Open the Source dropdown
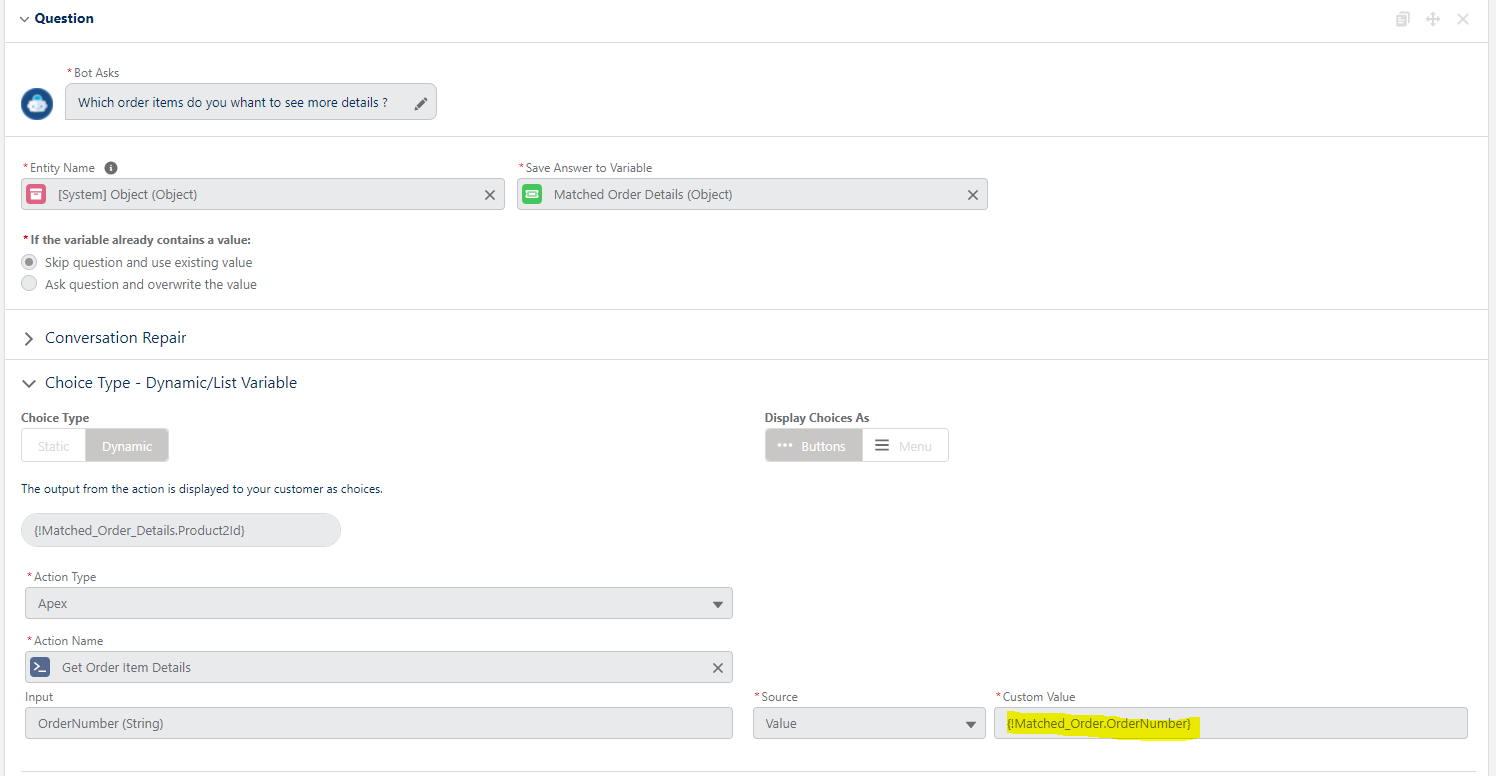The width and height of the screenshot is (1496, 776). 868,723
